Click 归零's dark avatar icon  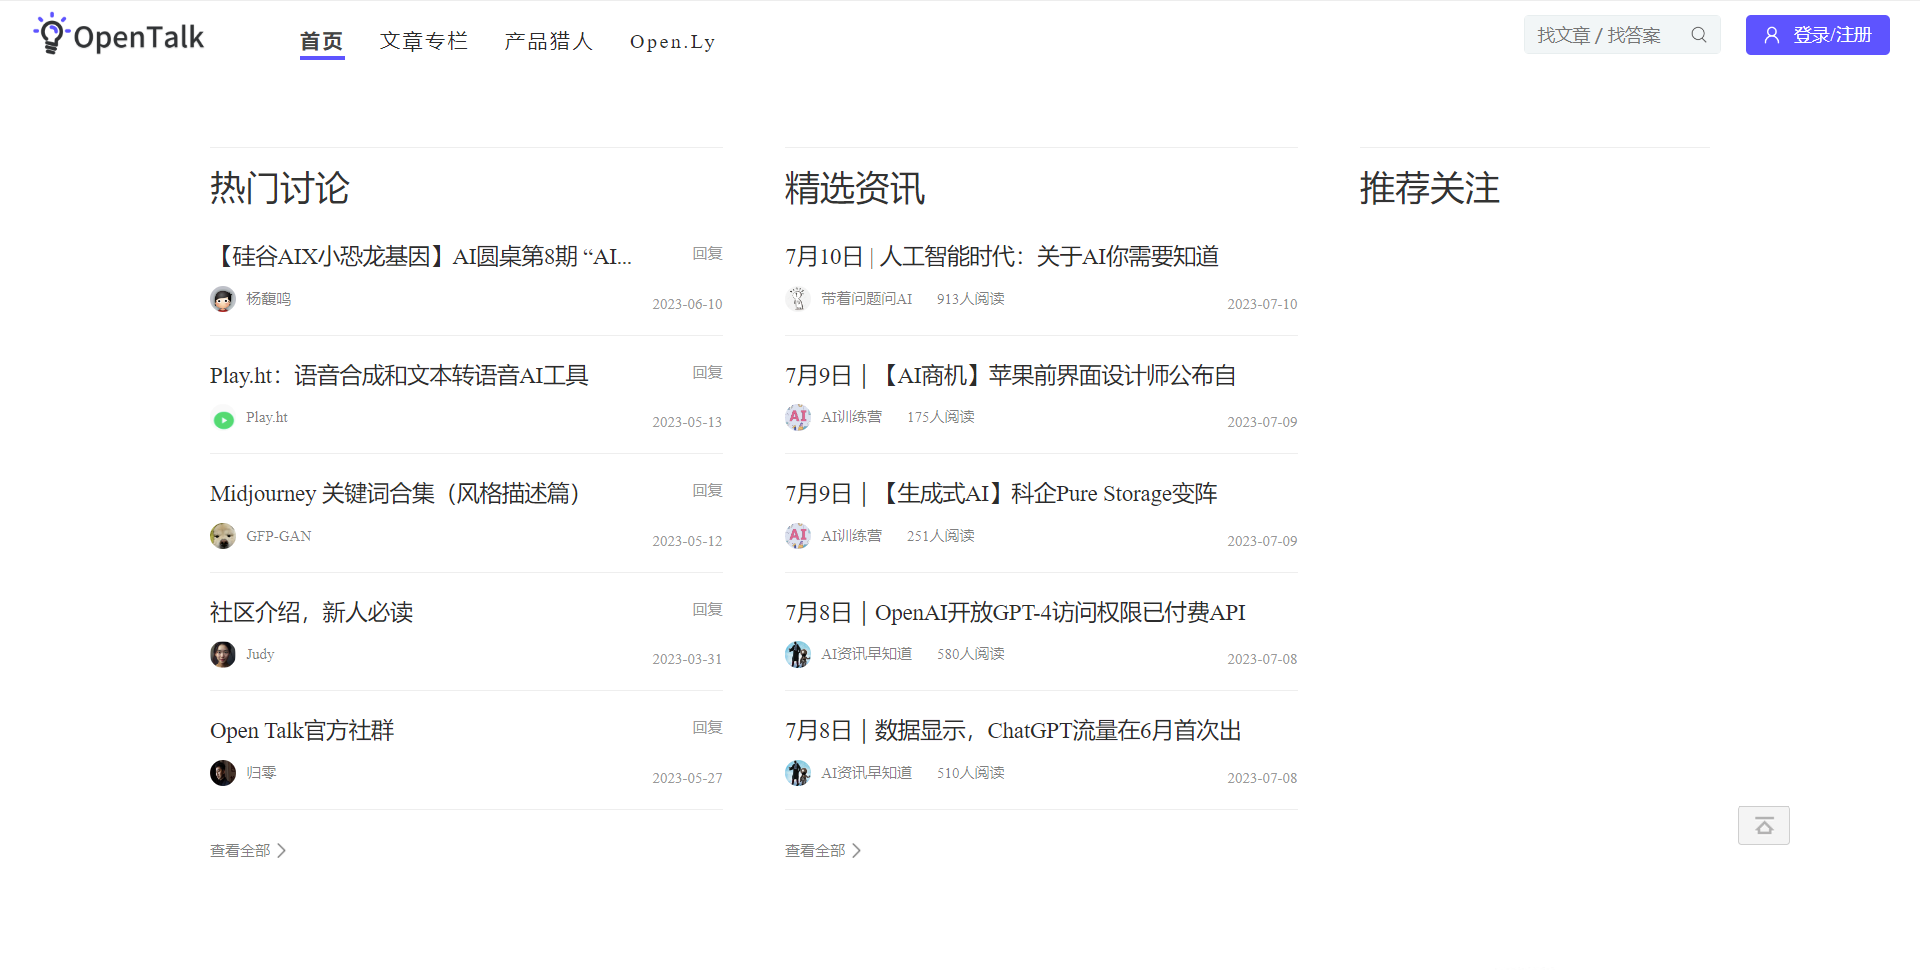click(x=223, y=773)
